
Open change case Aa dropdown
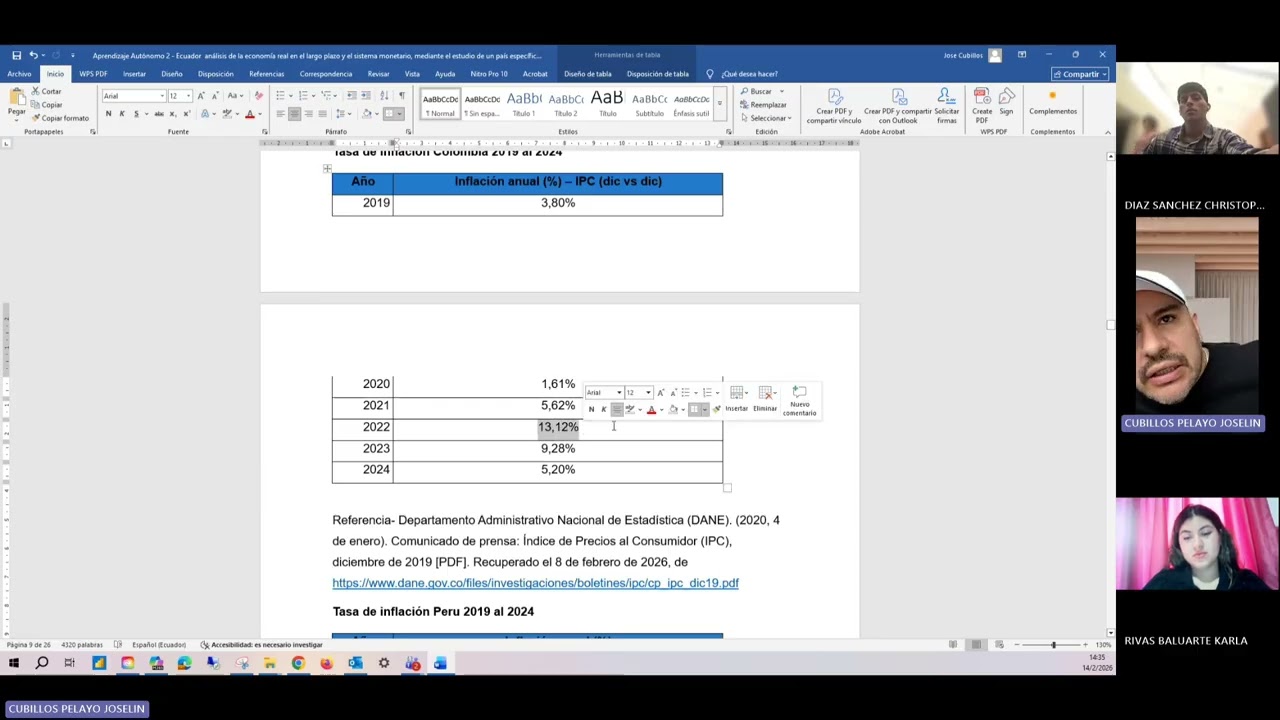(235, 96)
